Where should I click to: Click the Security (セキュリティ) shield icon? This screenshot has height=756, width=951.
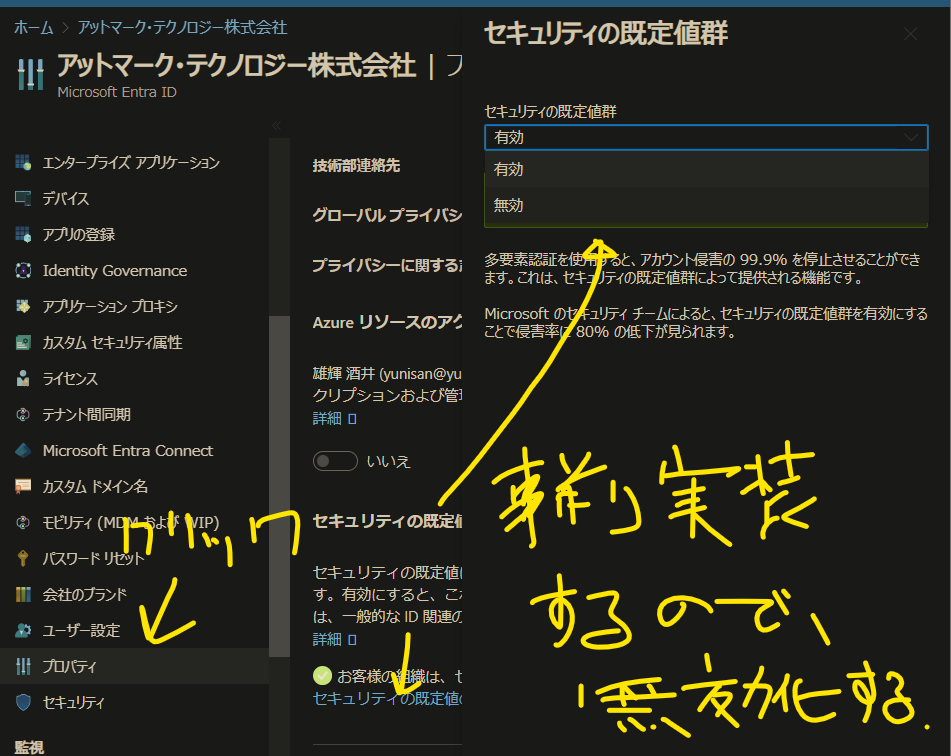click(23, 702)
